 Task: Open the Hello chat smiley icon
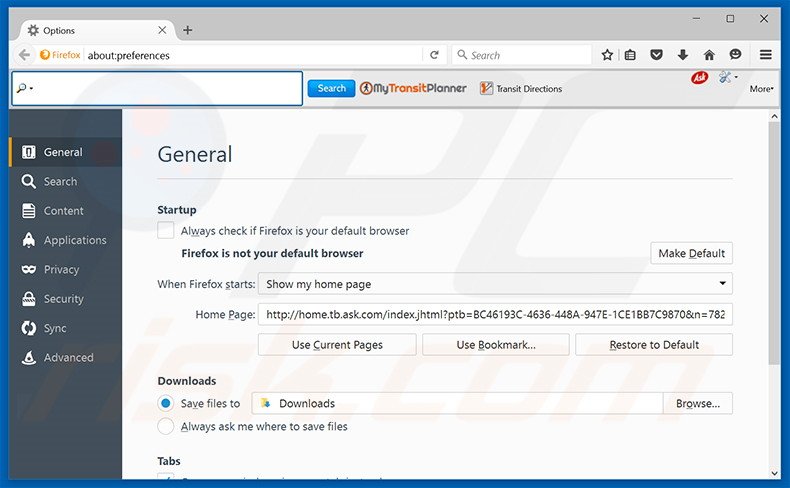[x=736, y=54]
